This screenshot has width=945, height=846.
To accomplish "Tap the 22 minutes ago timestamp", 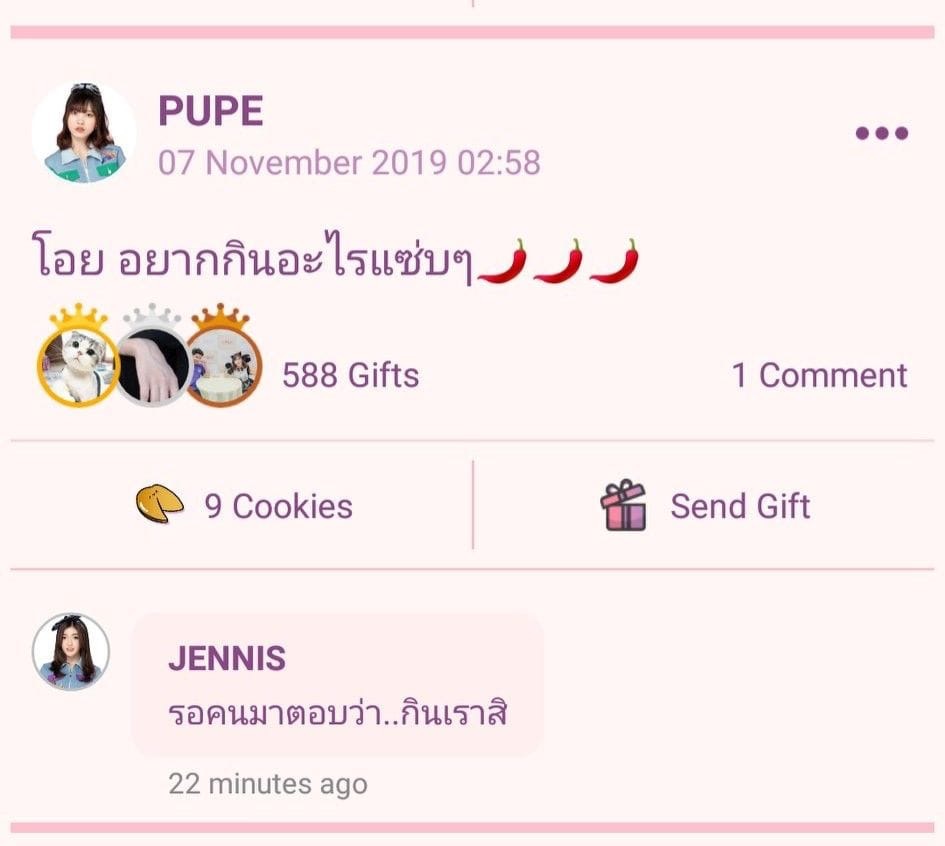I will pyautogui.click(x=268, y=784).
